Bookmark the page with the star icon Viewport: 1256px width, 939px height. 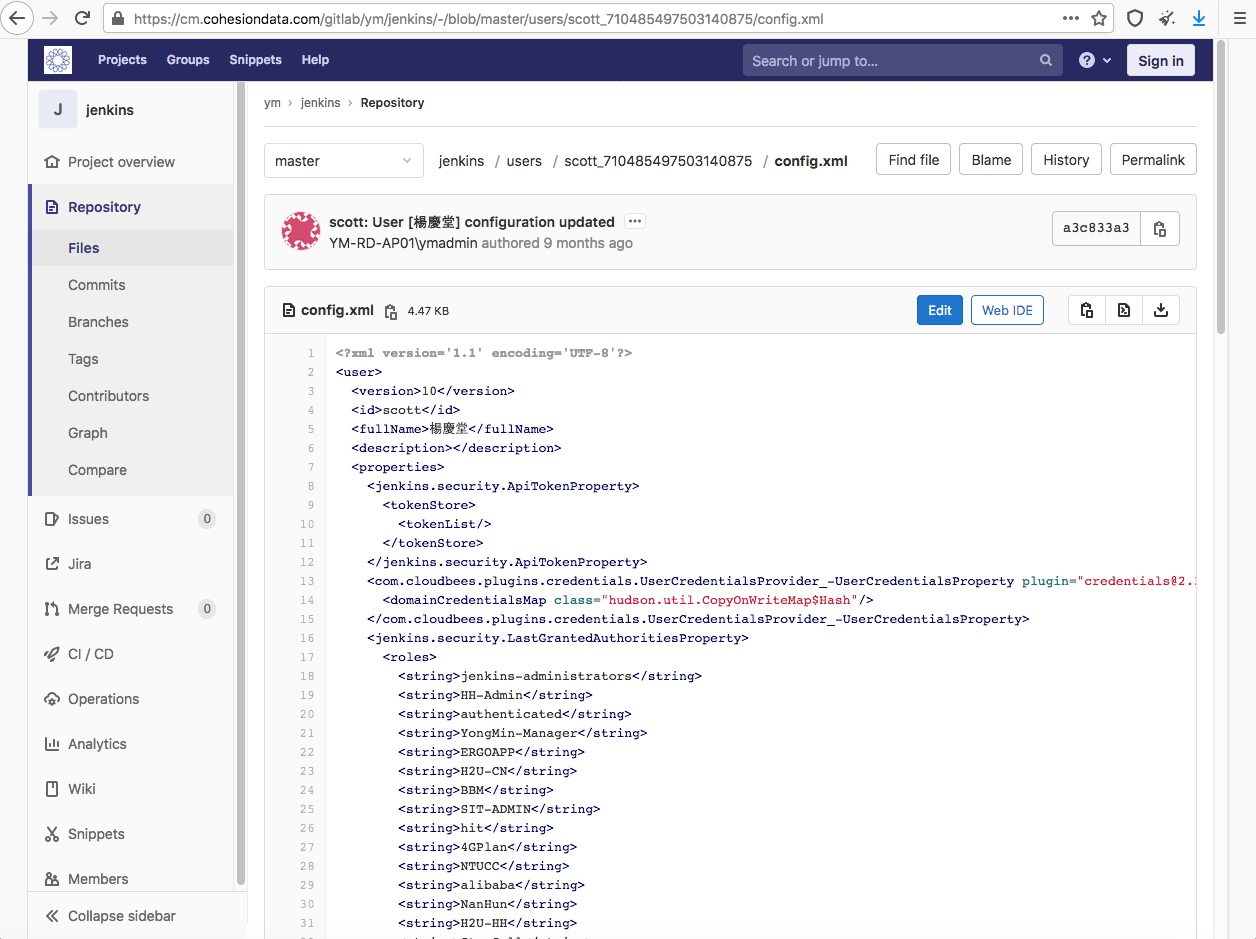[1099, 18]
